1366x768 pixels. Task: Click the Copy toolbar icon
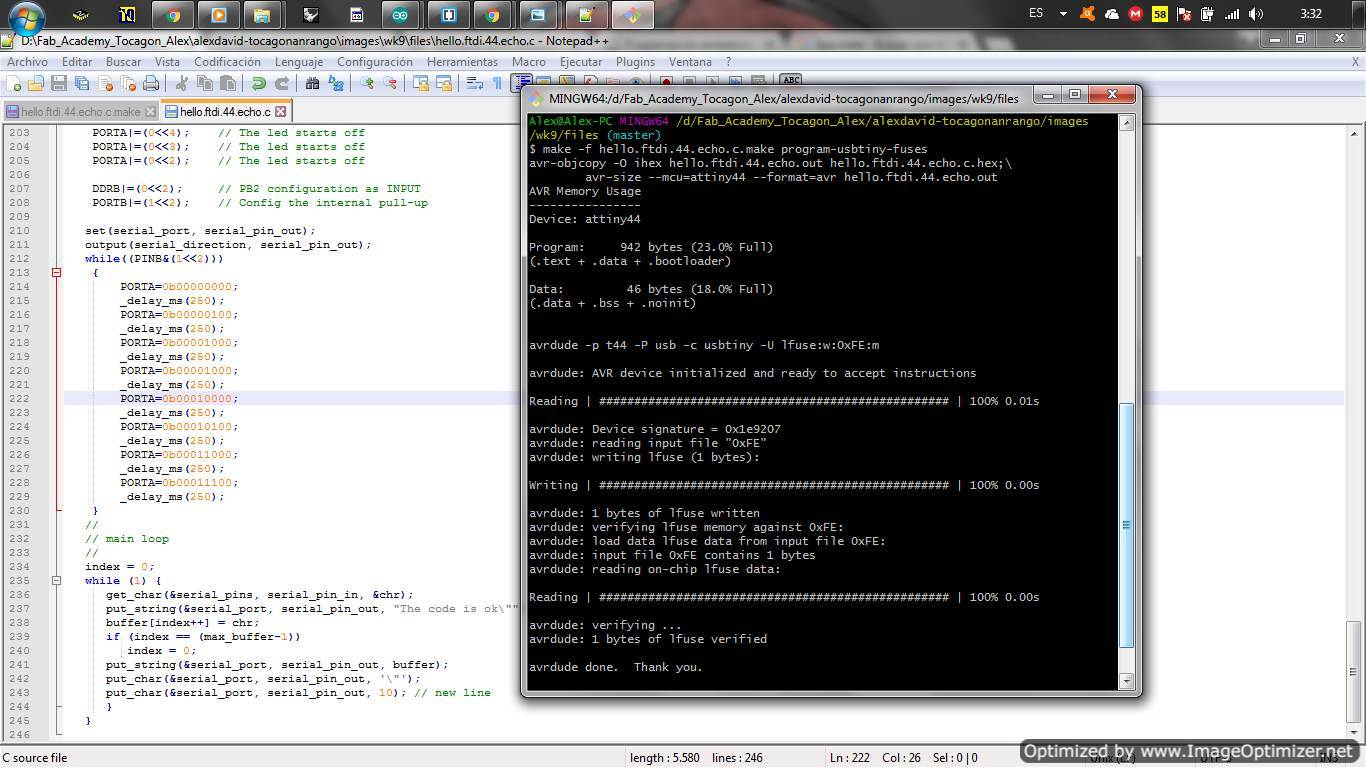pos(205,84)
